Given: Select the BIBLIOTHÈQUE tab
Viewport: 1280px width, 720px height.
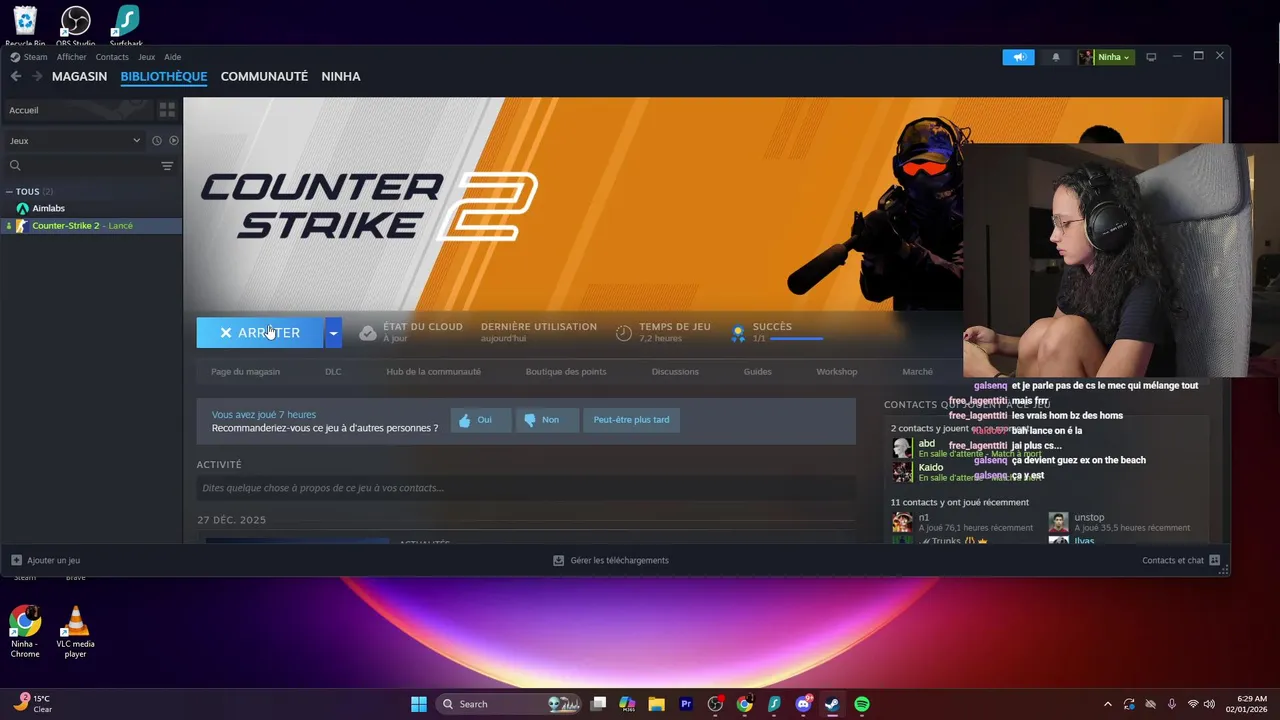Looking at the screenshot, I should (164, 76).
